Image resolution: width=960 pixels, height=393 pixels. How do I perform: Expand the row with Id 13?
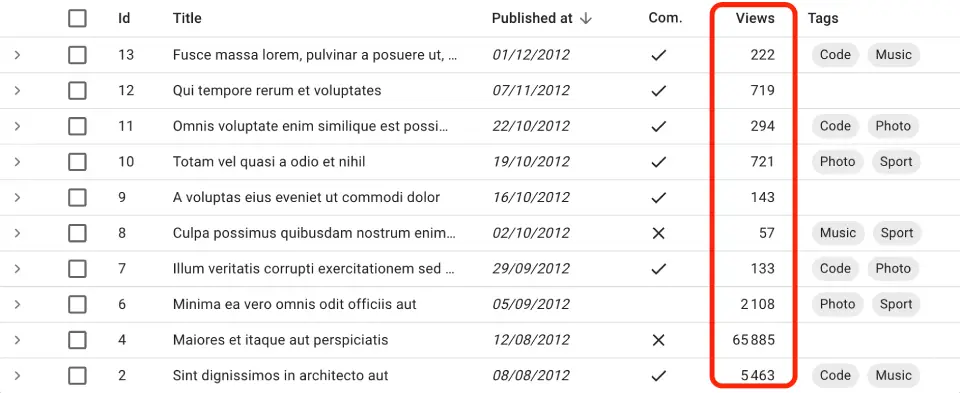click(17, 55)
